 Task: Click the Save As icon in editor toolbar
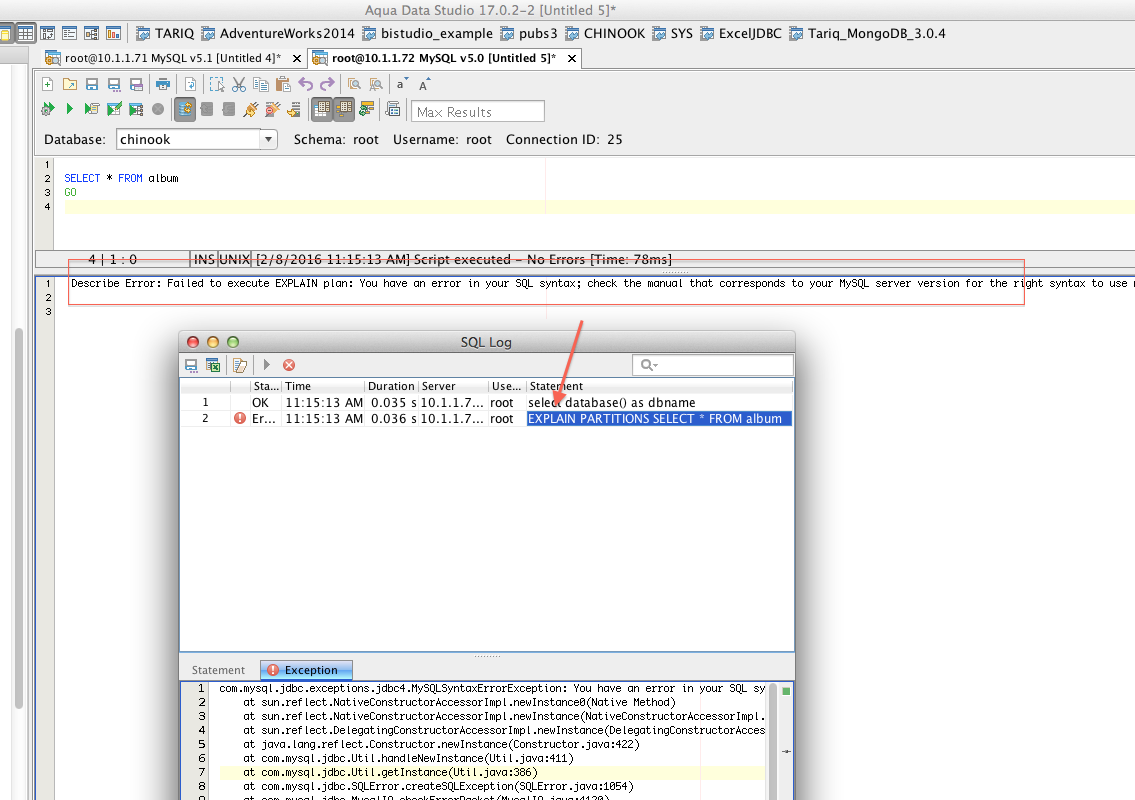(114, 85)
